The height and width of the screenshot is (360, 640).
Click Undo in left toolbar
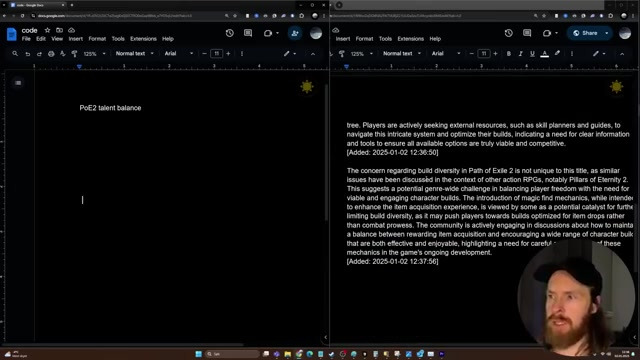(x=27, y=53)
